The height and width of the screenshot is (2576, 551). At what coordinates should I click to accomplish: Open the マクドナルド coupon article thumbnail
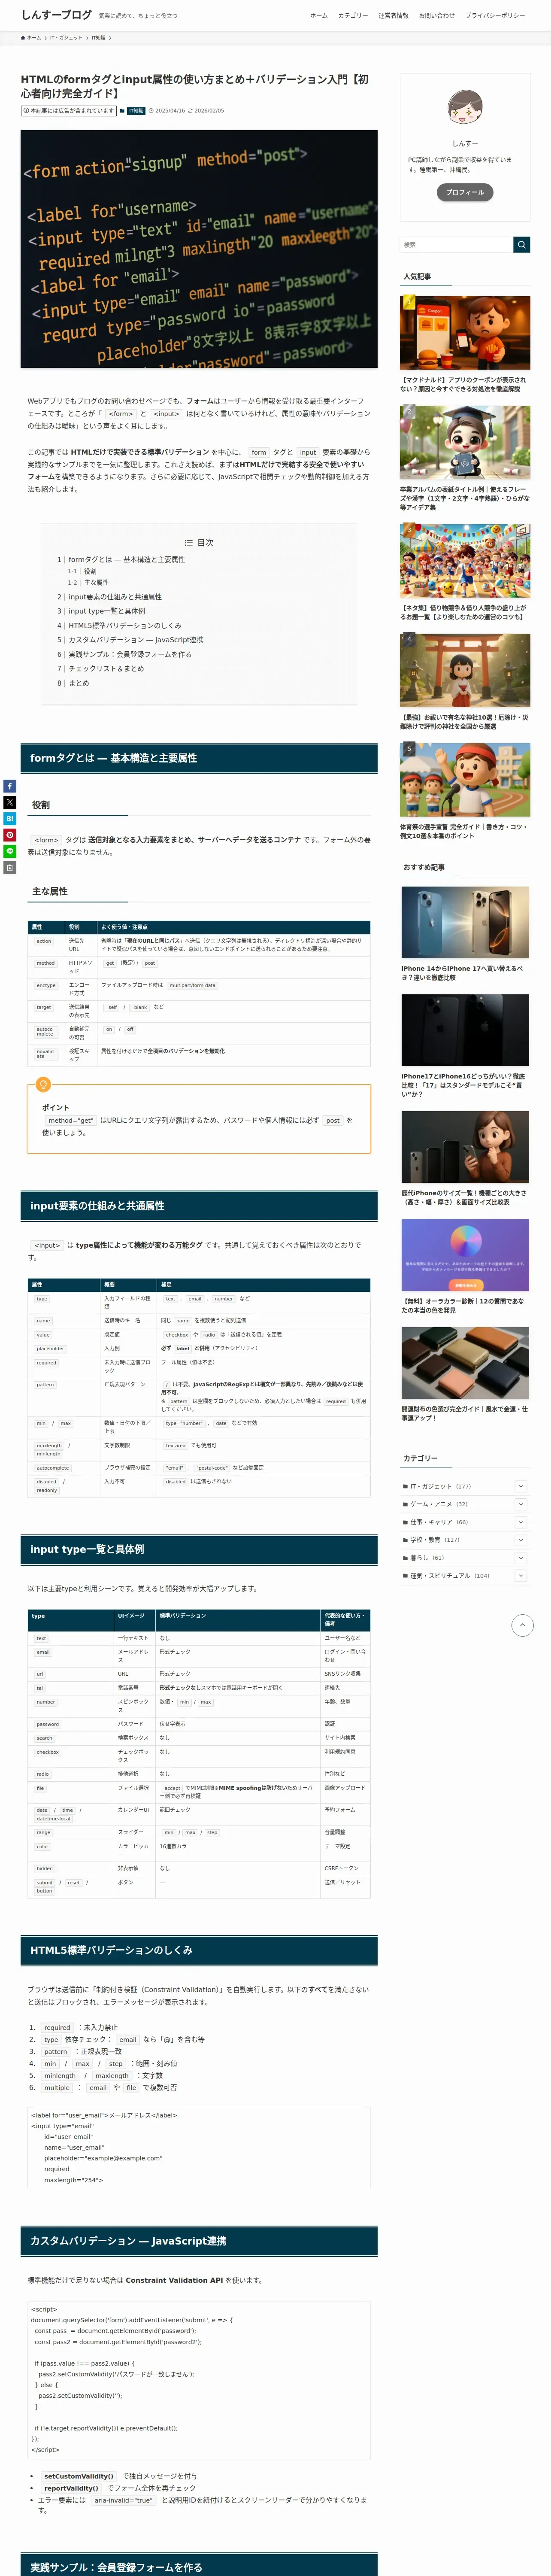pyautogui.click(x=465, y=334)
